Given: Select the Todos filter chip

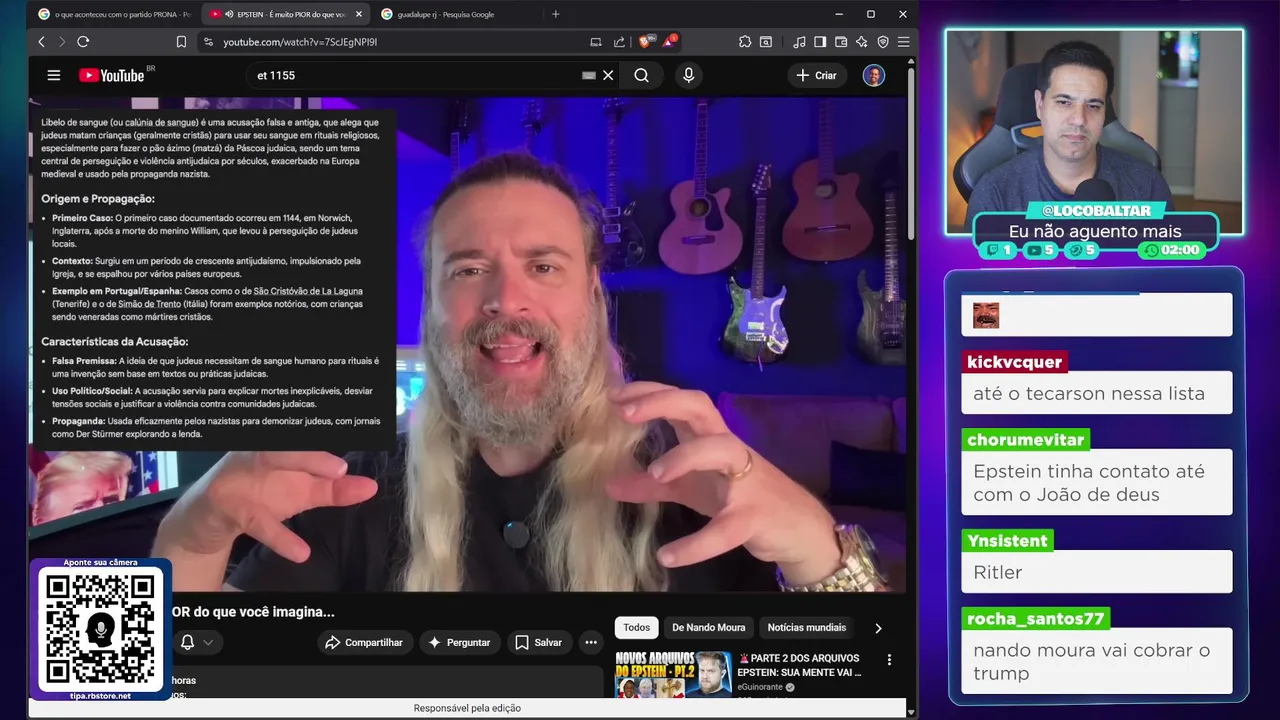Looking at the screenshot, I should click(x=637, y=628).
